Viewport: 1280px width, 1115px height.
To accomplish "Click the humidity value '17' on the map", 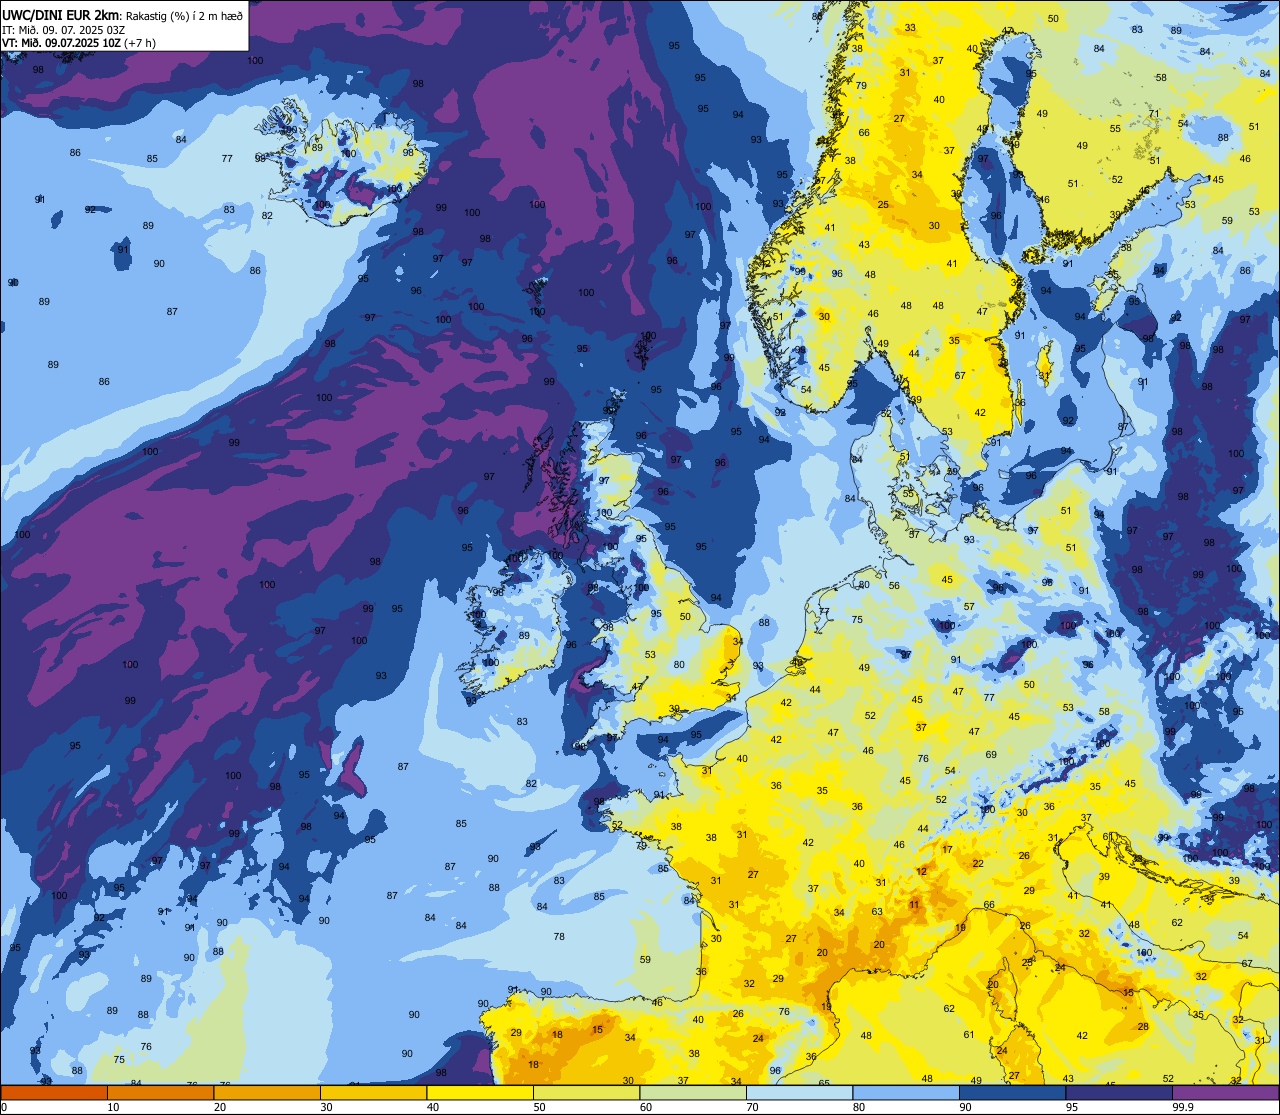I will click(x=947, y=850).
